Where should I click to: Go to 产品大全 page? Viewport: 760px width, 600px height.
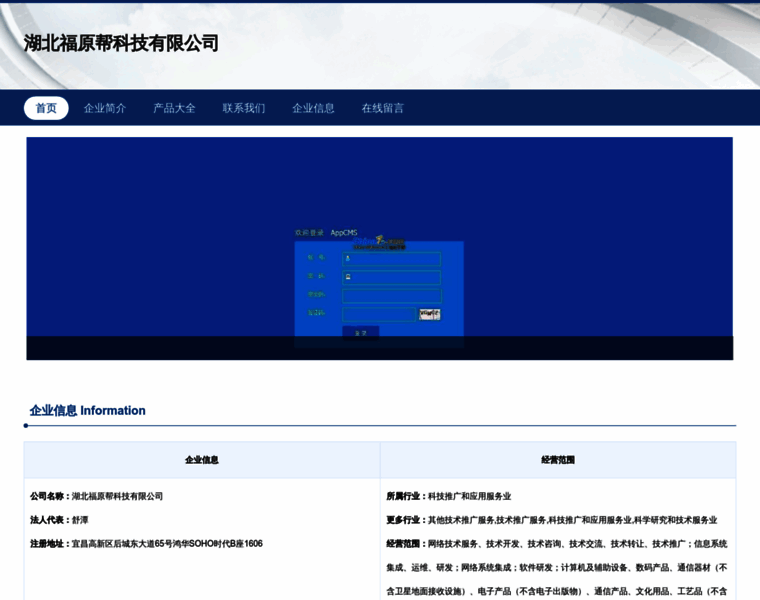174,108
